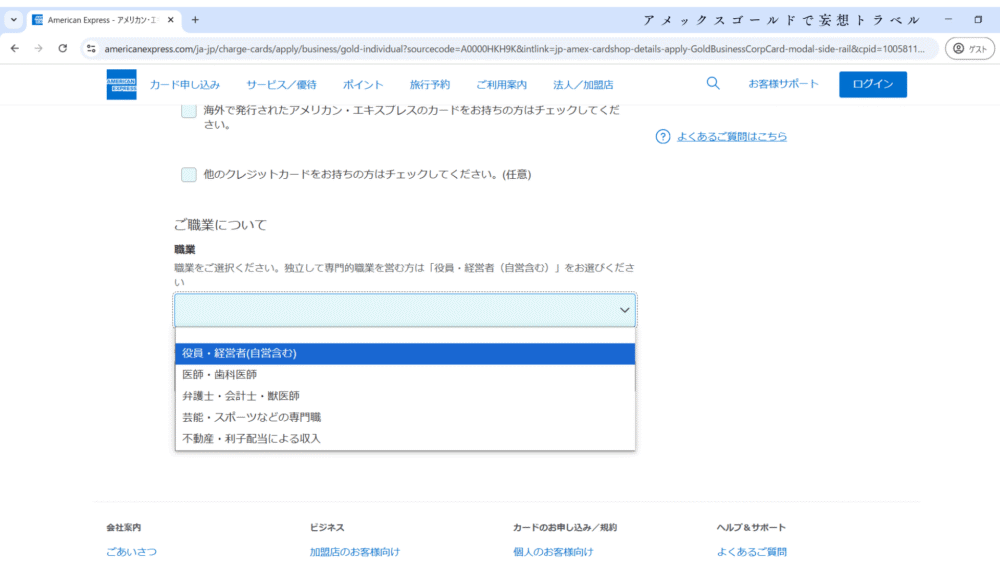Click the address bar URL
Viewport: 1000px width, 563px height.
[x=514, y=48]
